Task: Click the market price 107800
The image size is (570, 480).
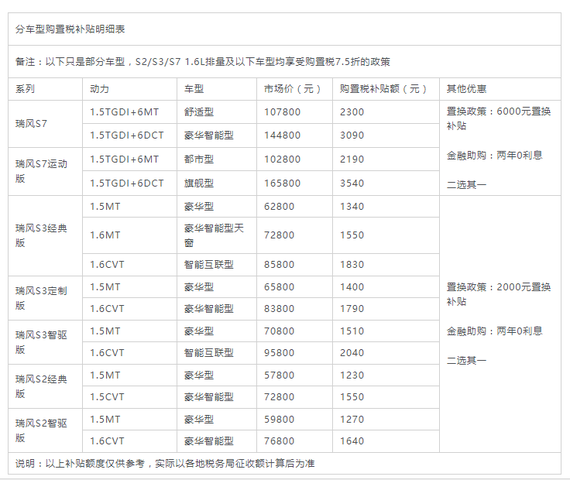Action: [x=282, y=112]
